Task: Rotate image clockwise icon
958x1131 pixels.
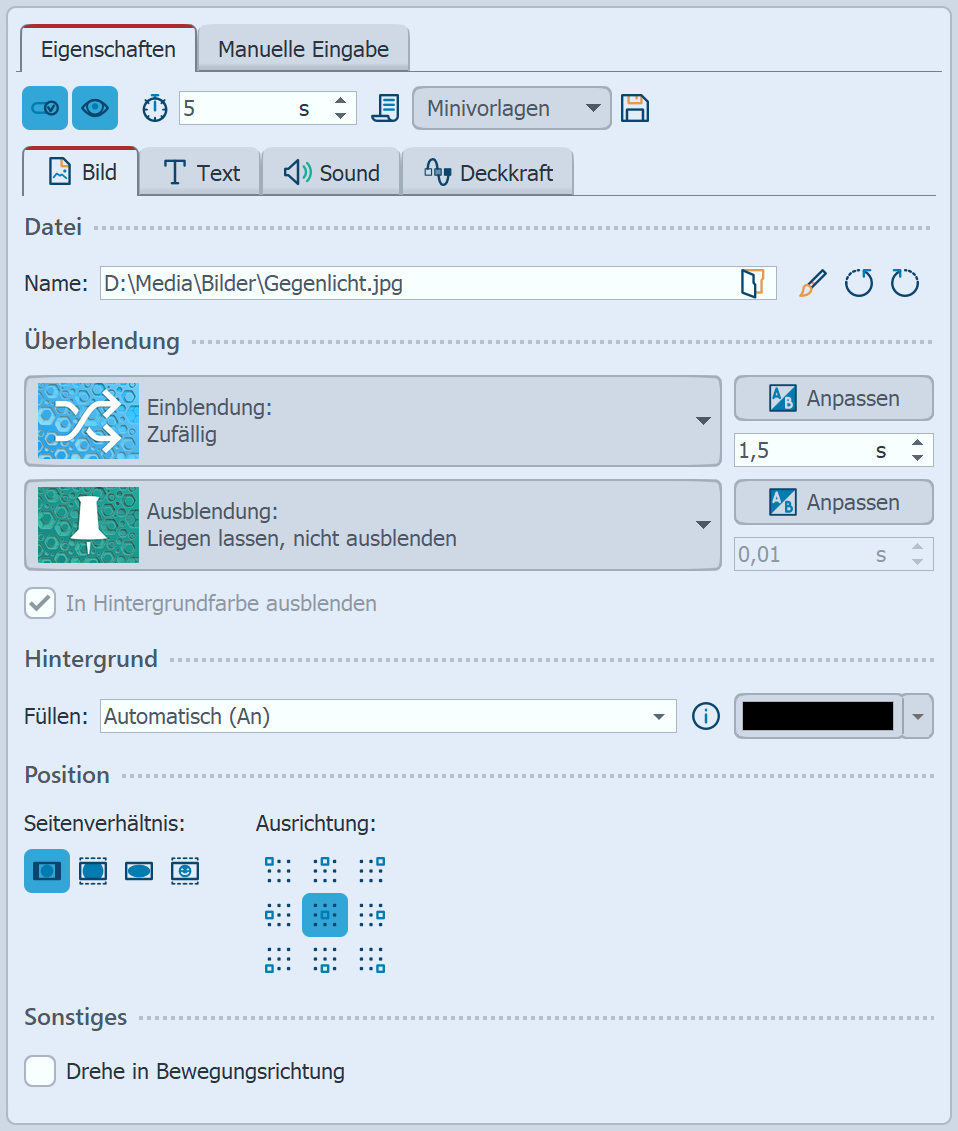Action: point(904,284)
